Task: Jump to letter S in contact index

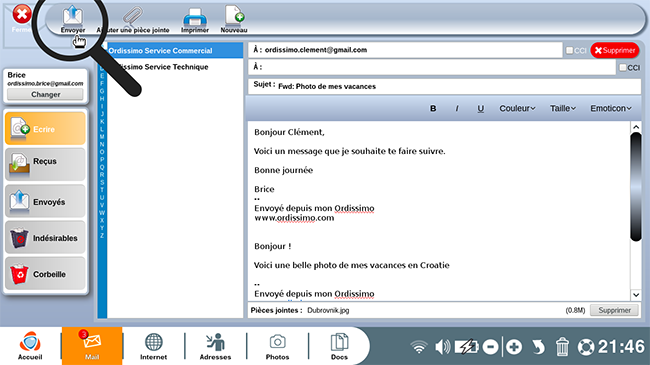Action: pyautogui.click(x=102, y=182)
